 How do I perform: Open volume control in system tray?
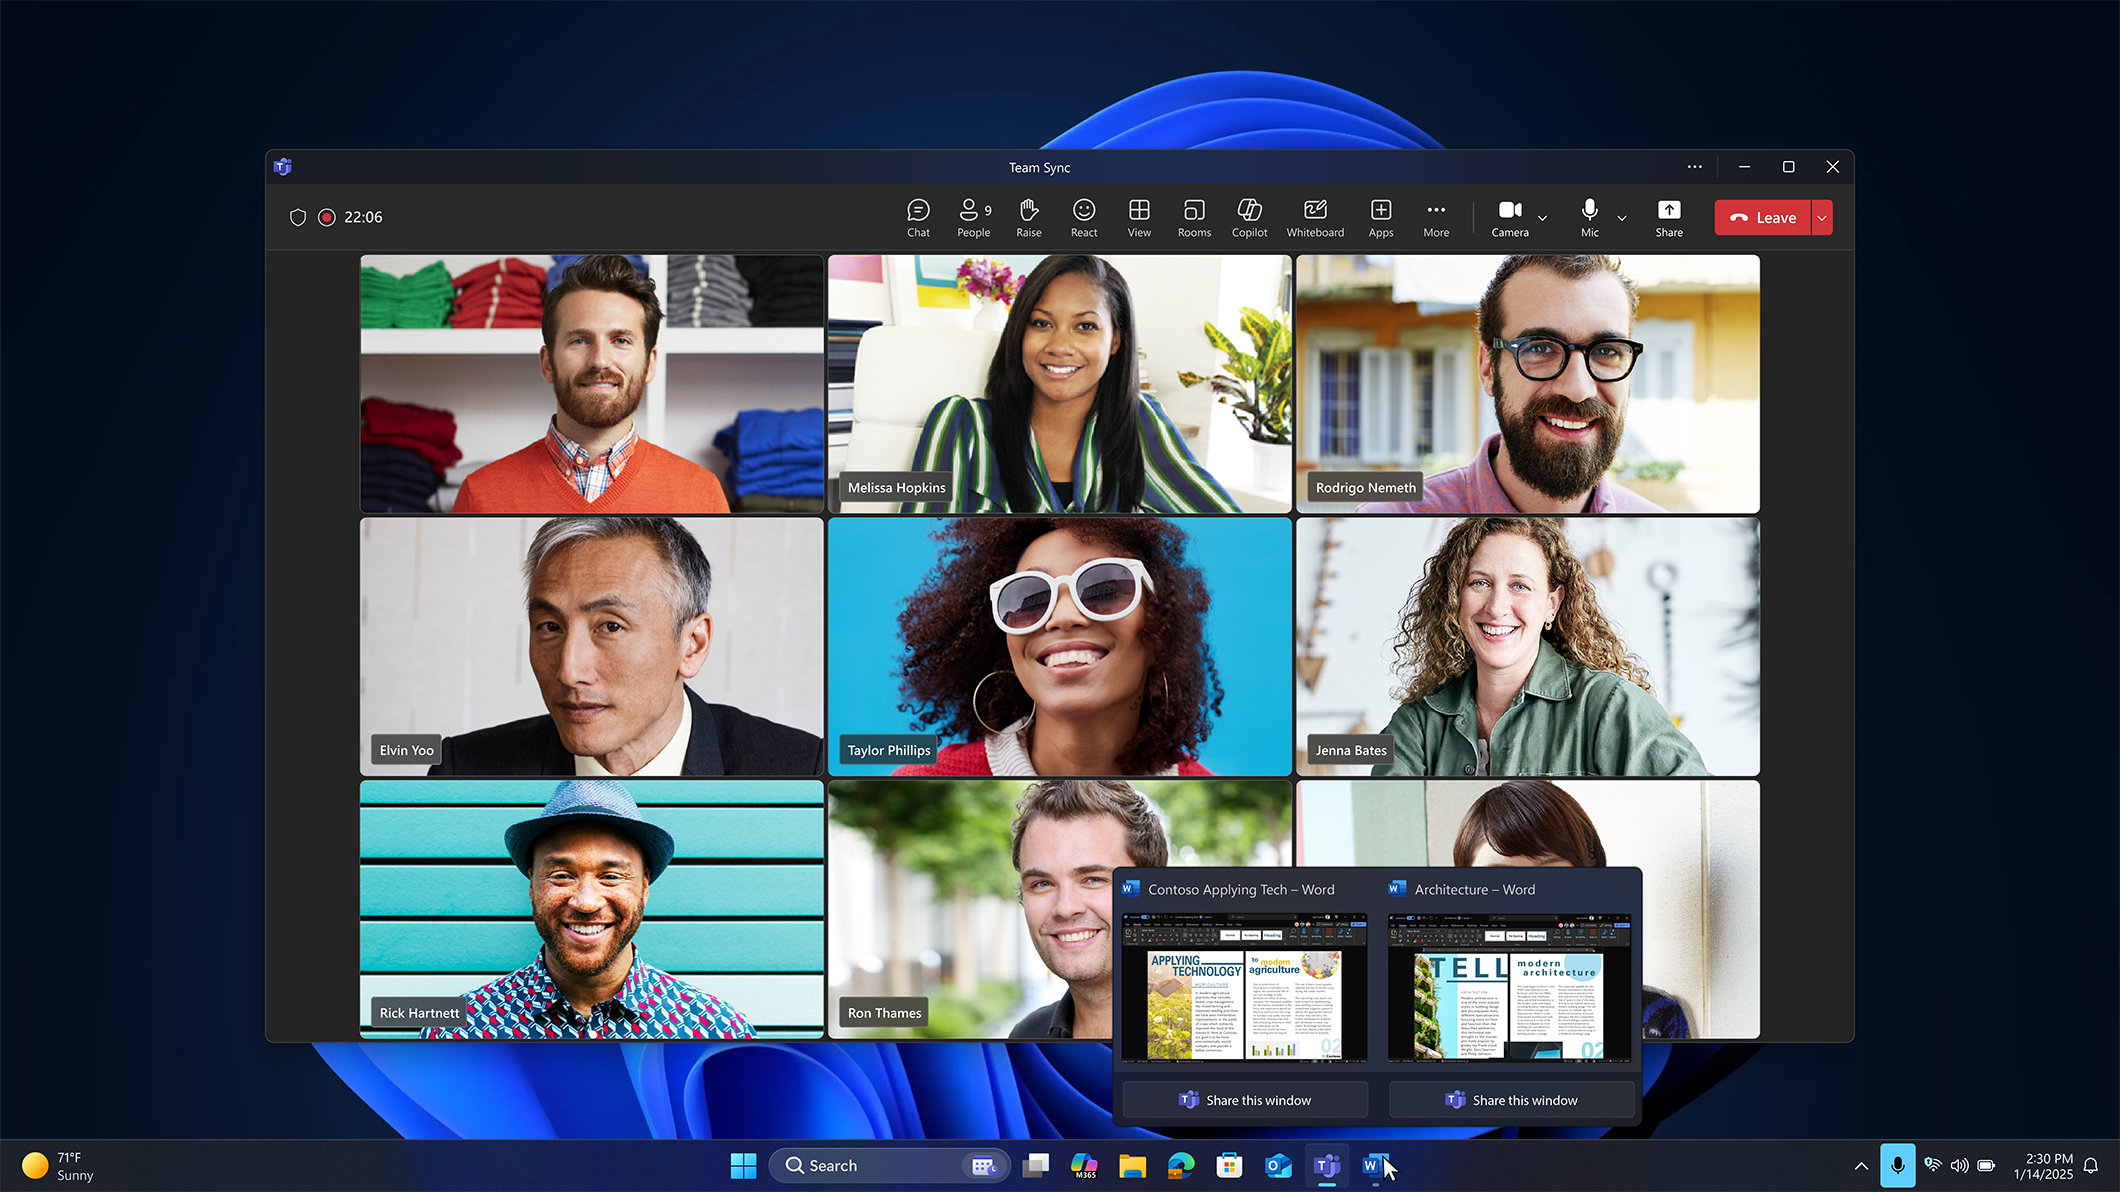[1959, 1166]
